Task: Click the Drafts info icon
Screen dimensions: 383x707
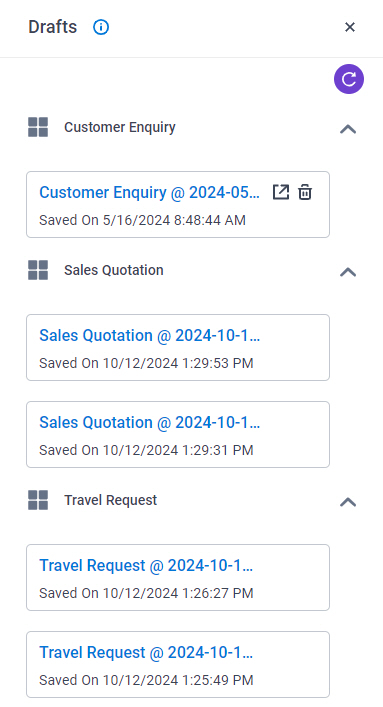Action: tap(101, 27)
